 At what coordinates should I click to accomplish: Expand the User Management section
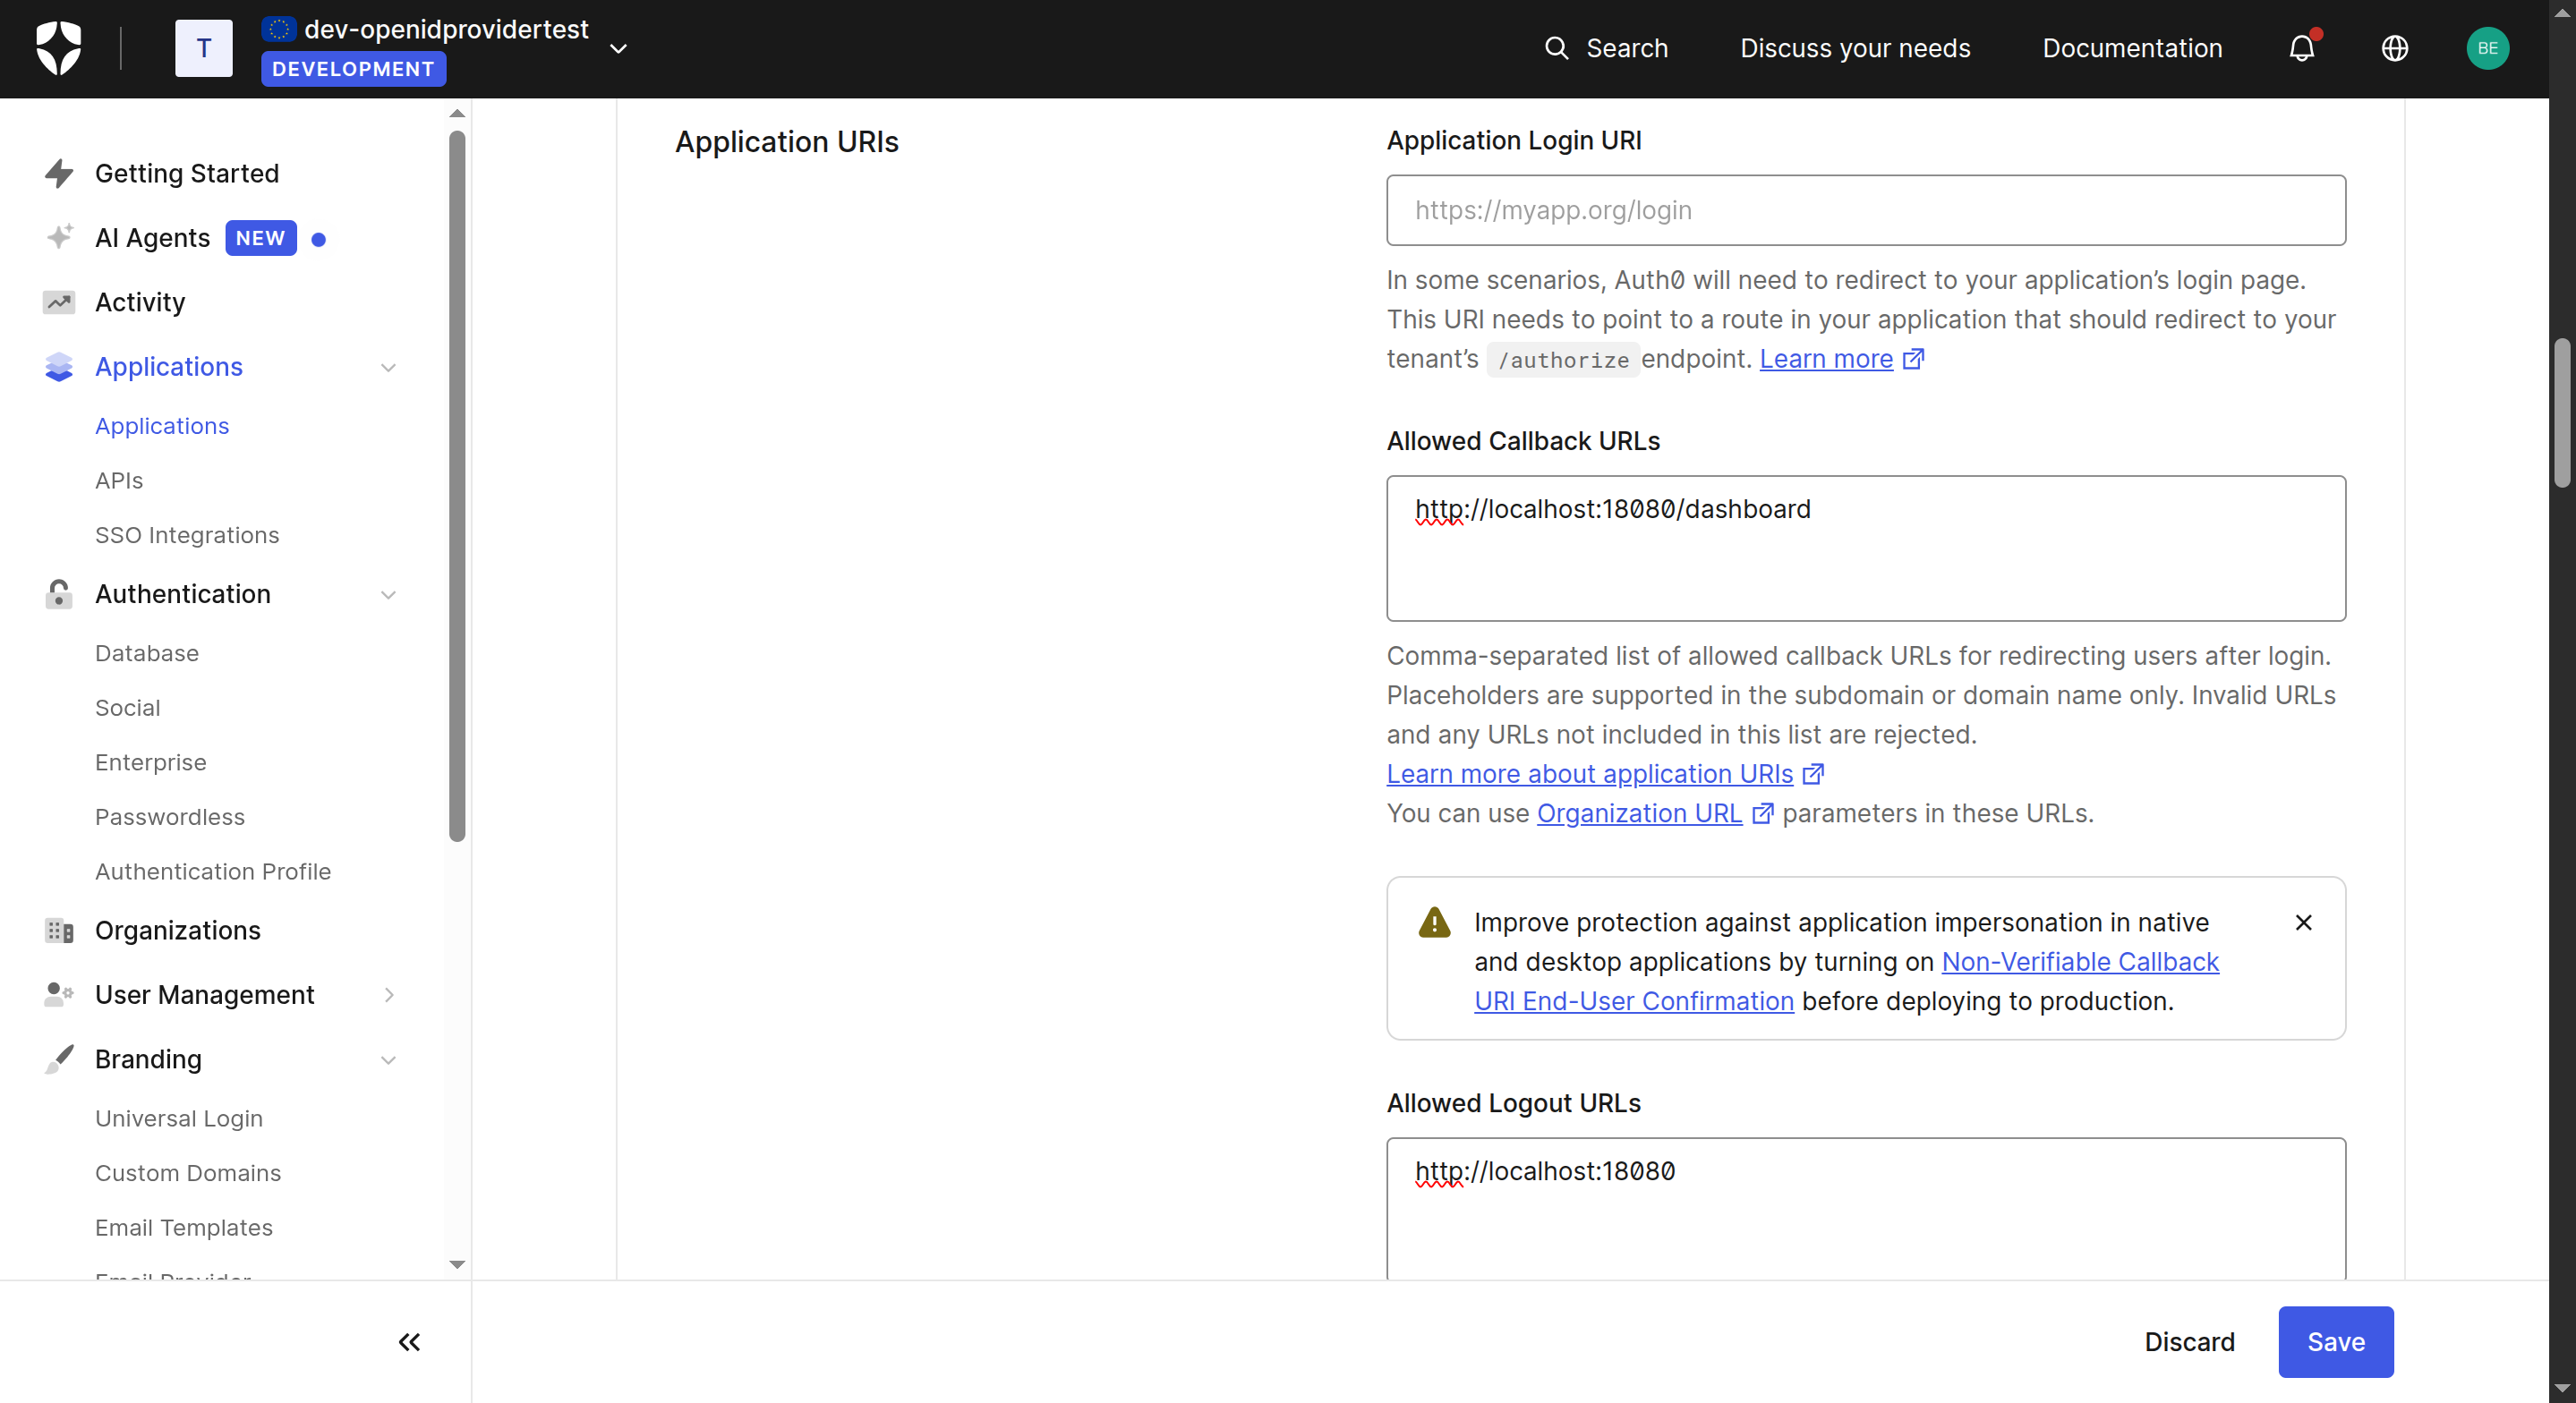click(388, 995)
